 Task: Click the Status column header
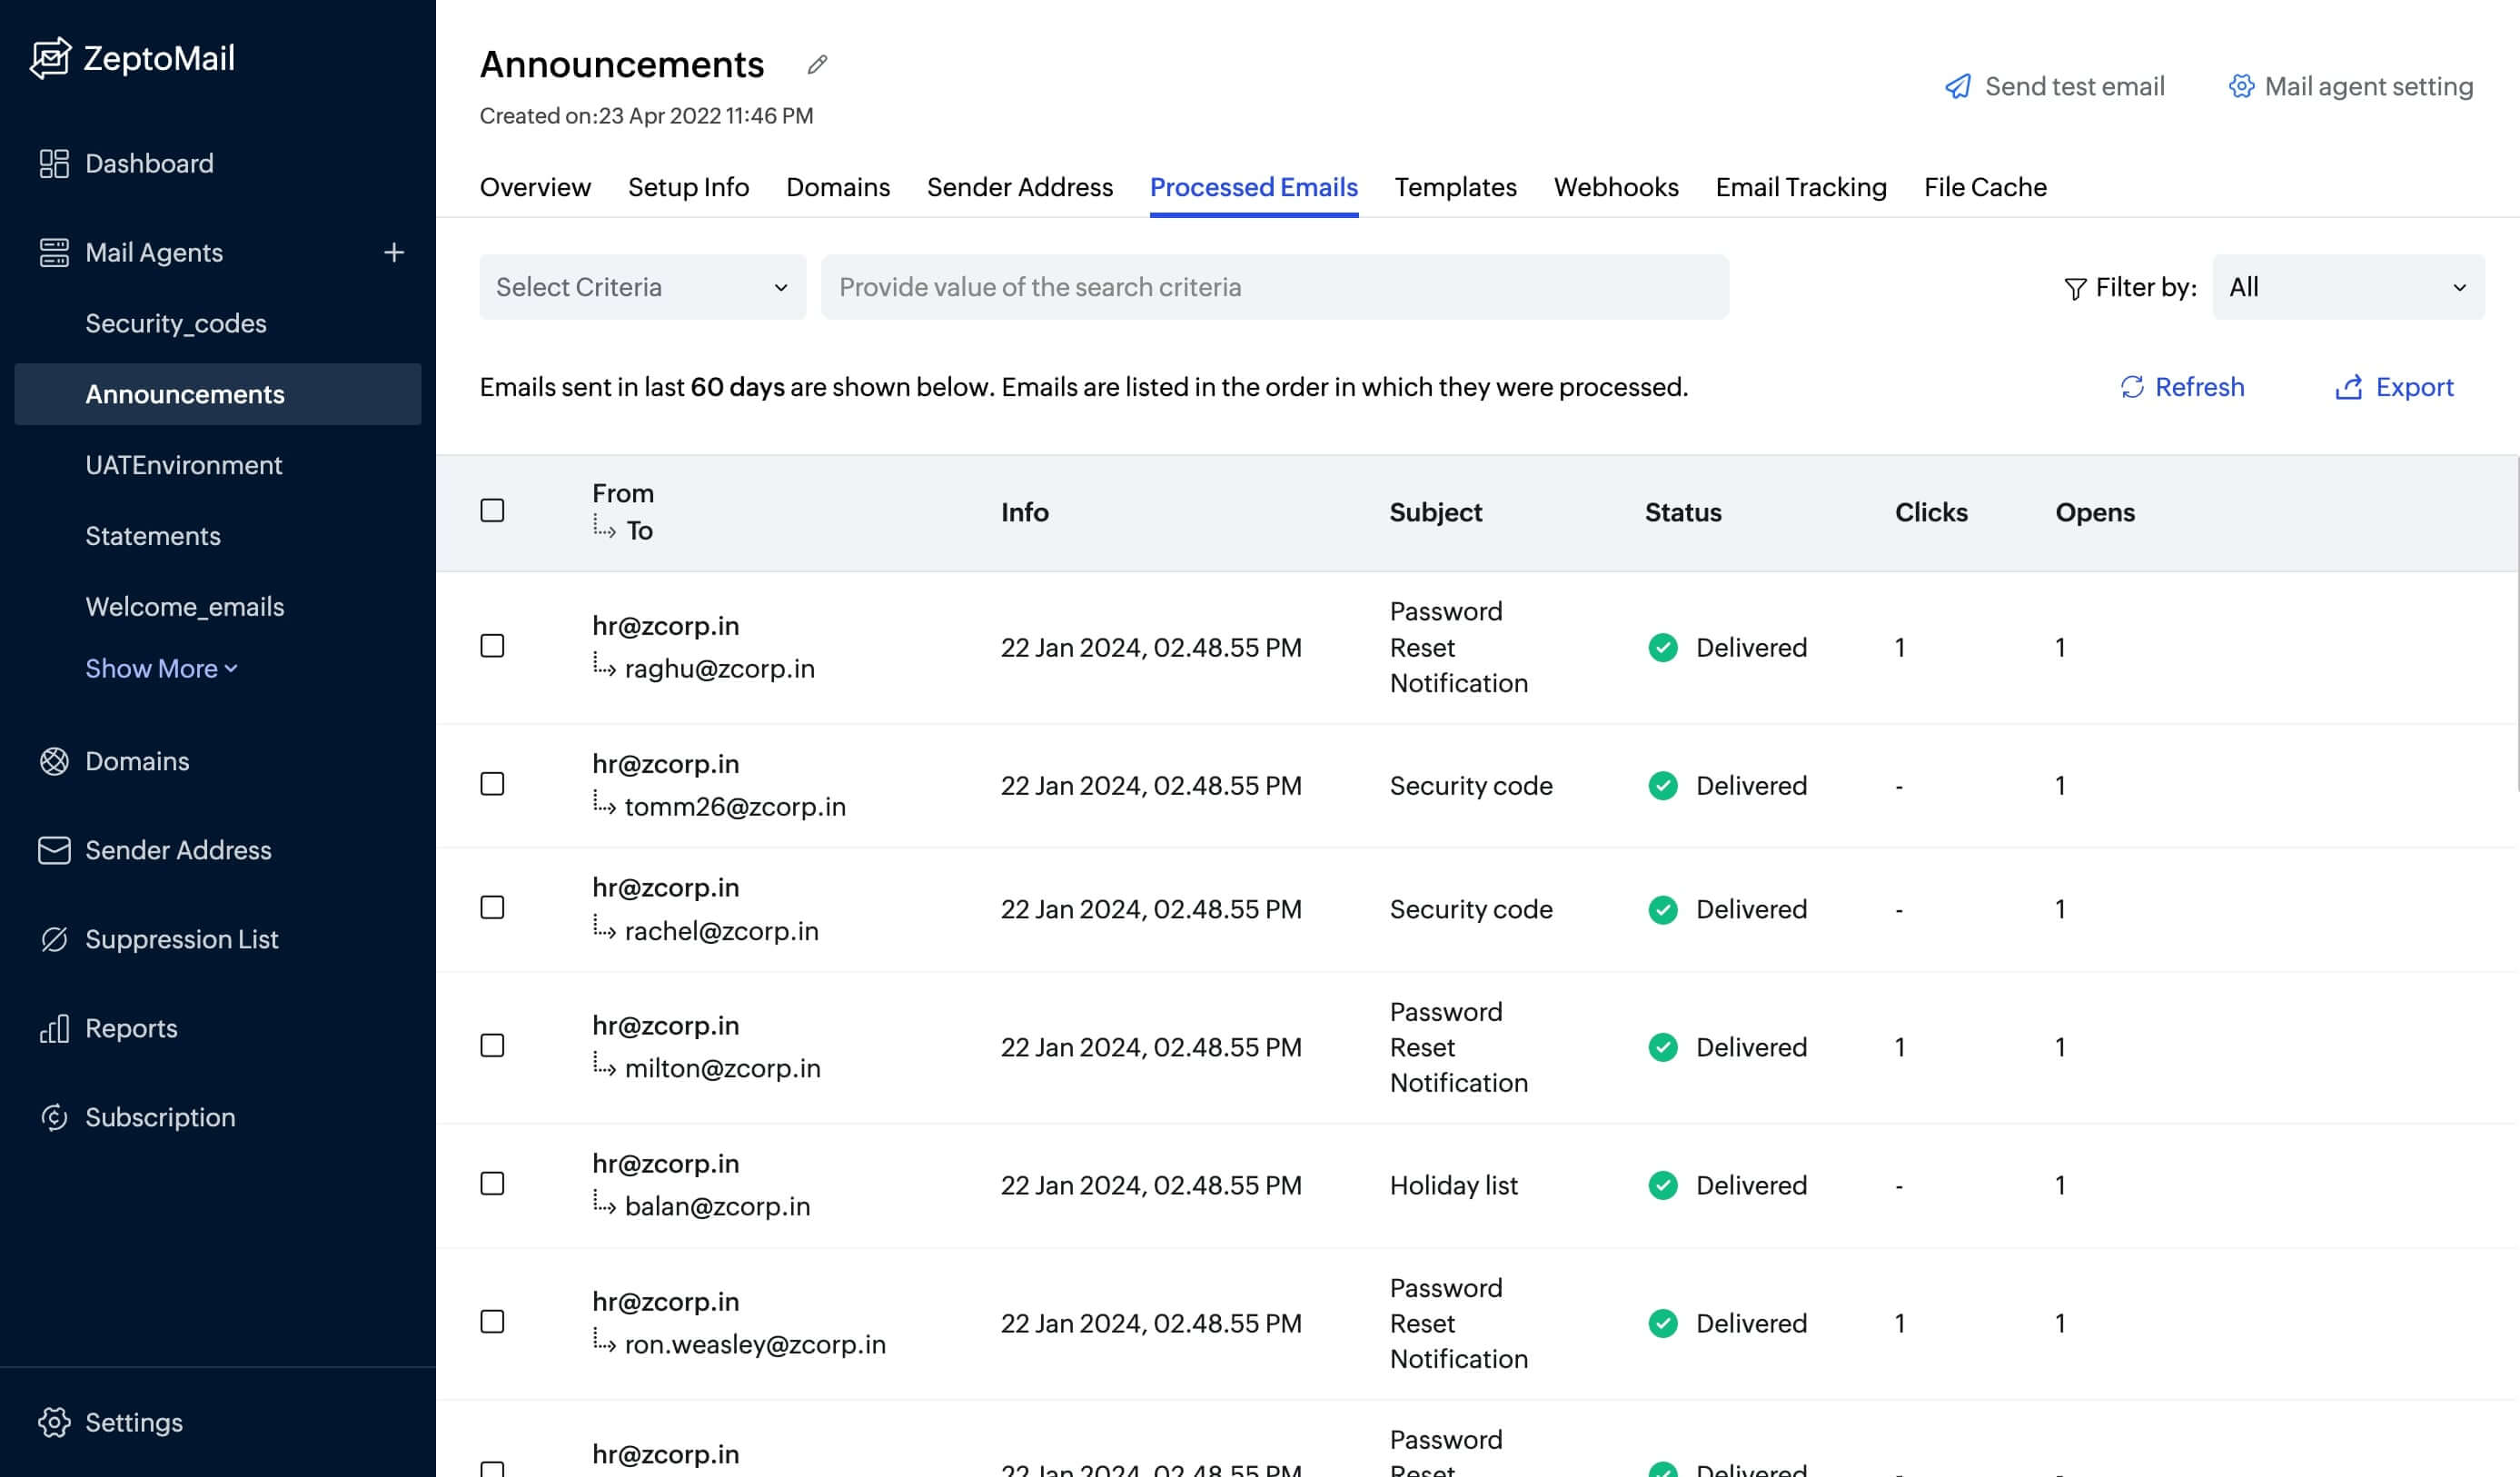point(1683,512)
